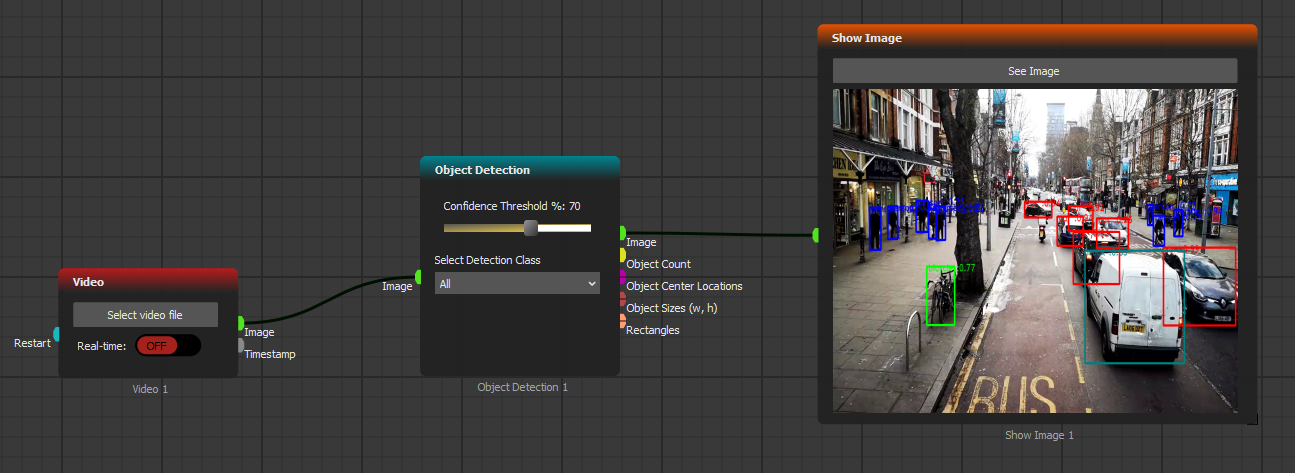Click the Object Detection Image input port
The image size is (1295, 473).
pyautogui.click(x=419, y=276)
